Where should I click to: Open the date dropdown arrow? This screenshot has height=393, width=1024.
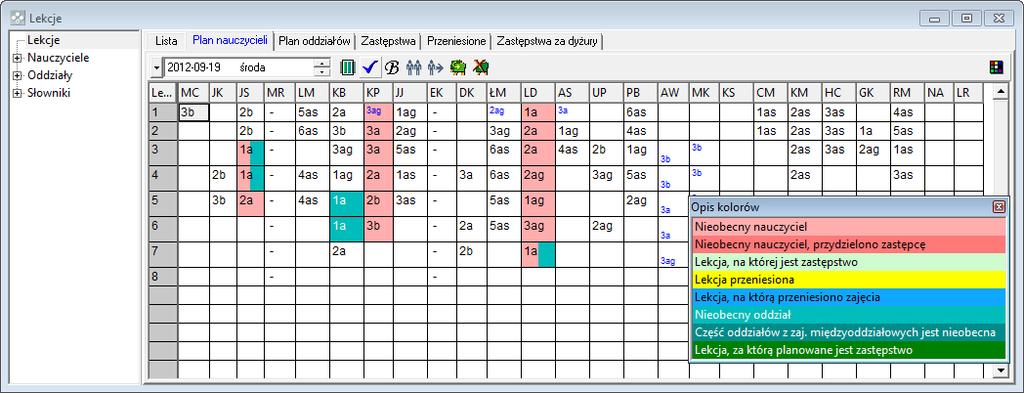156,67
